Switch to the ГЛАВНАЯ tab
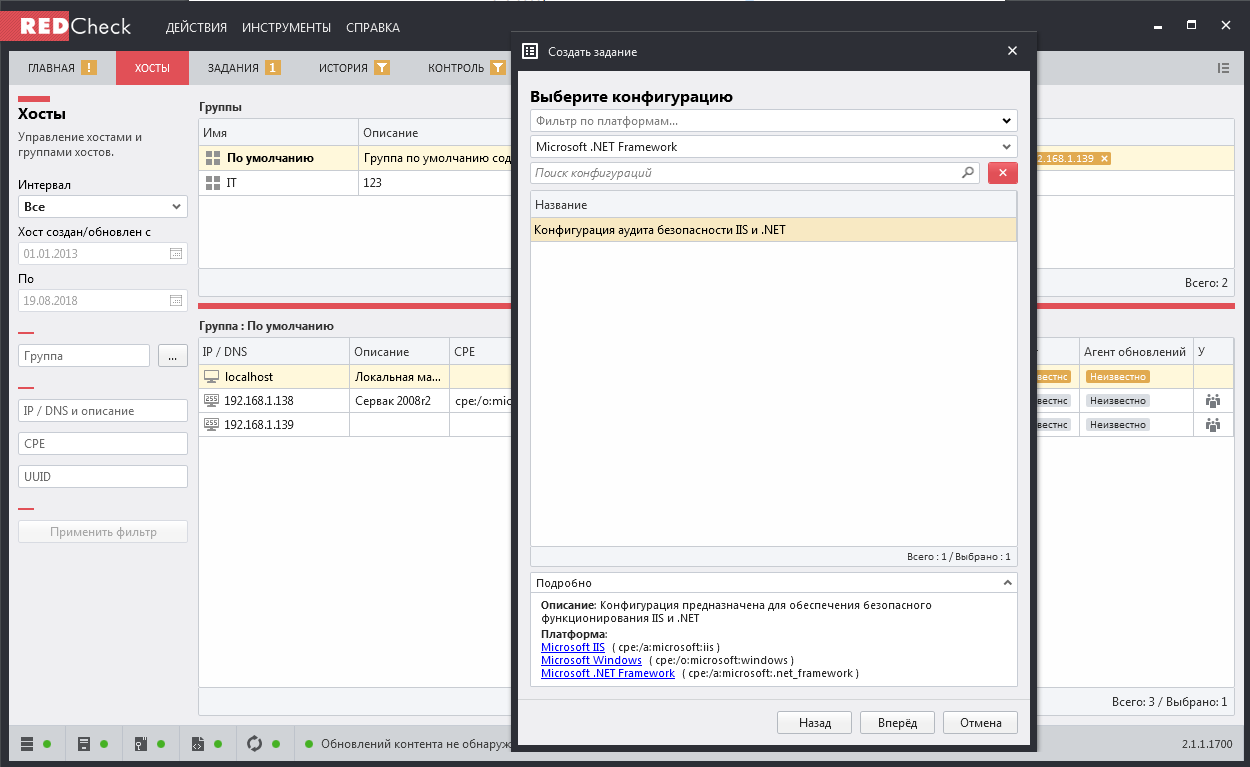 click(63, 68)
